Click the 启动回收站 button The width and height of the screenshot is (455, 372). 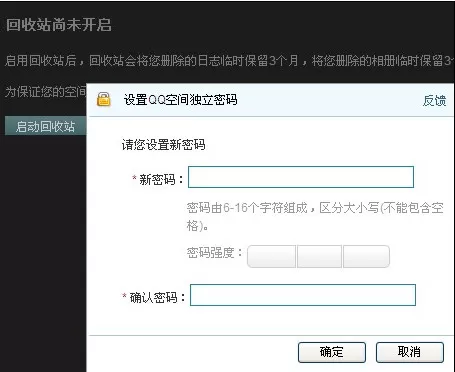coord(46,126)
